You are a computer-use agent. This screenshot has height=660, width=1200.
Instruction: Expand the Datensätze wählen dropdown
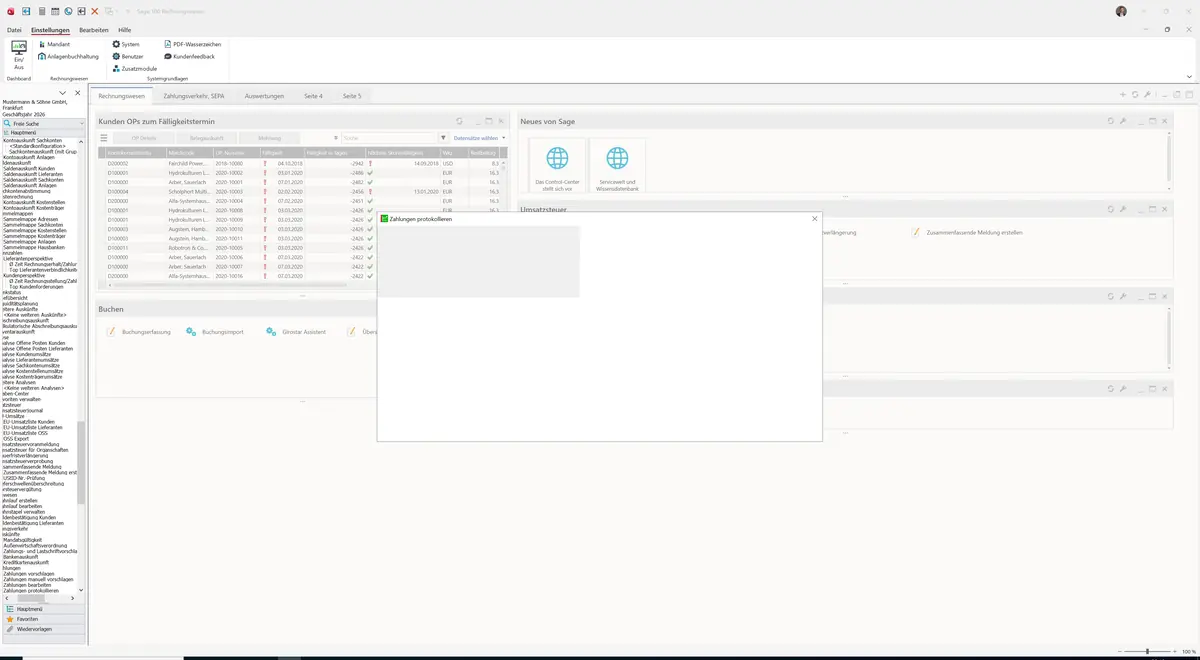click(x=480, y=138)
